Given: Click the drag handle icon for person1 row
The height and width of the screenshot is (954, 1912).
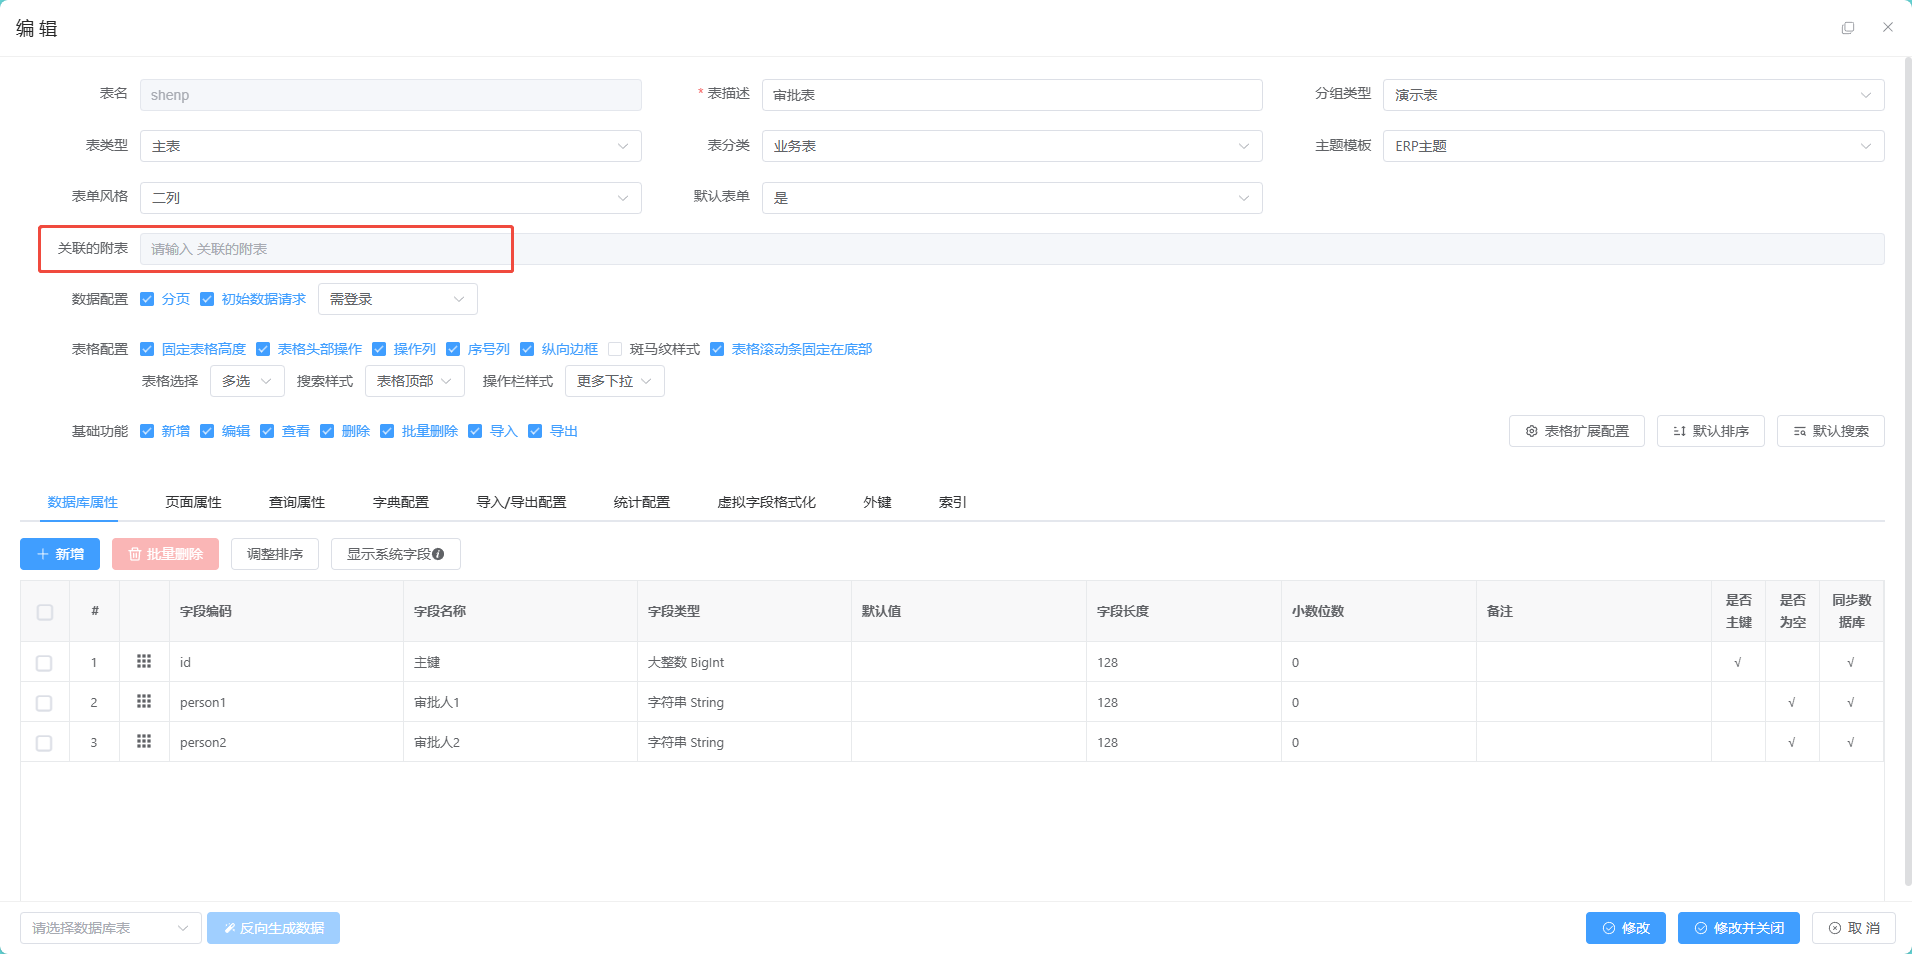Looking at the screenshot, I should coord(144,702).
